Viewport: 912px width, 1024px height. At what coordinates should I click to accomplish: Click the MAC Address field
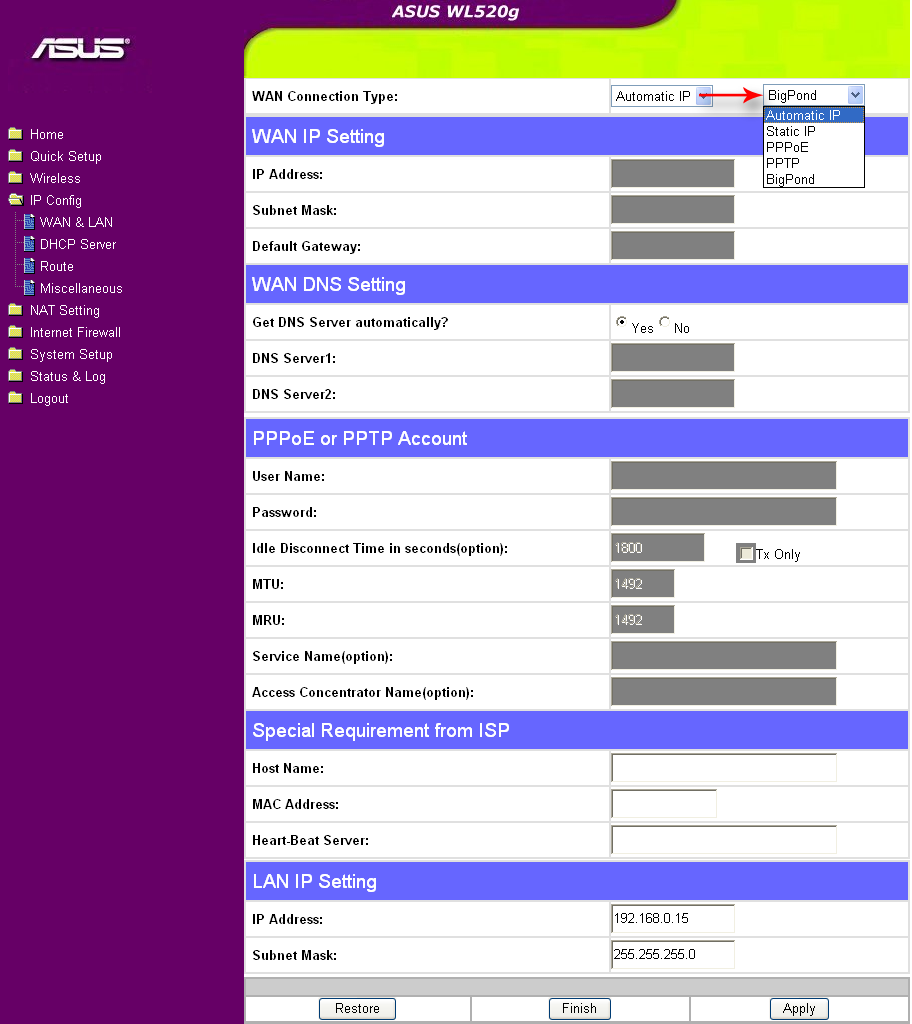tap(664, 803)
